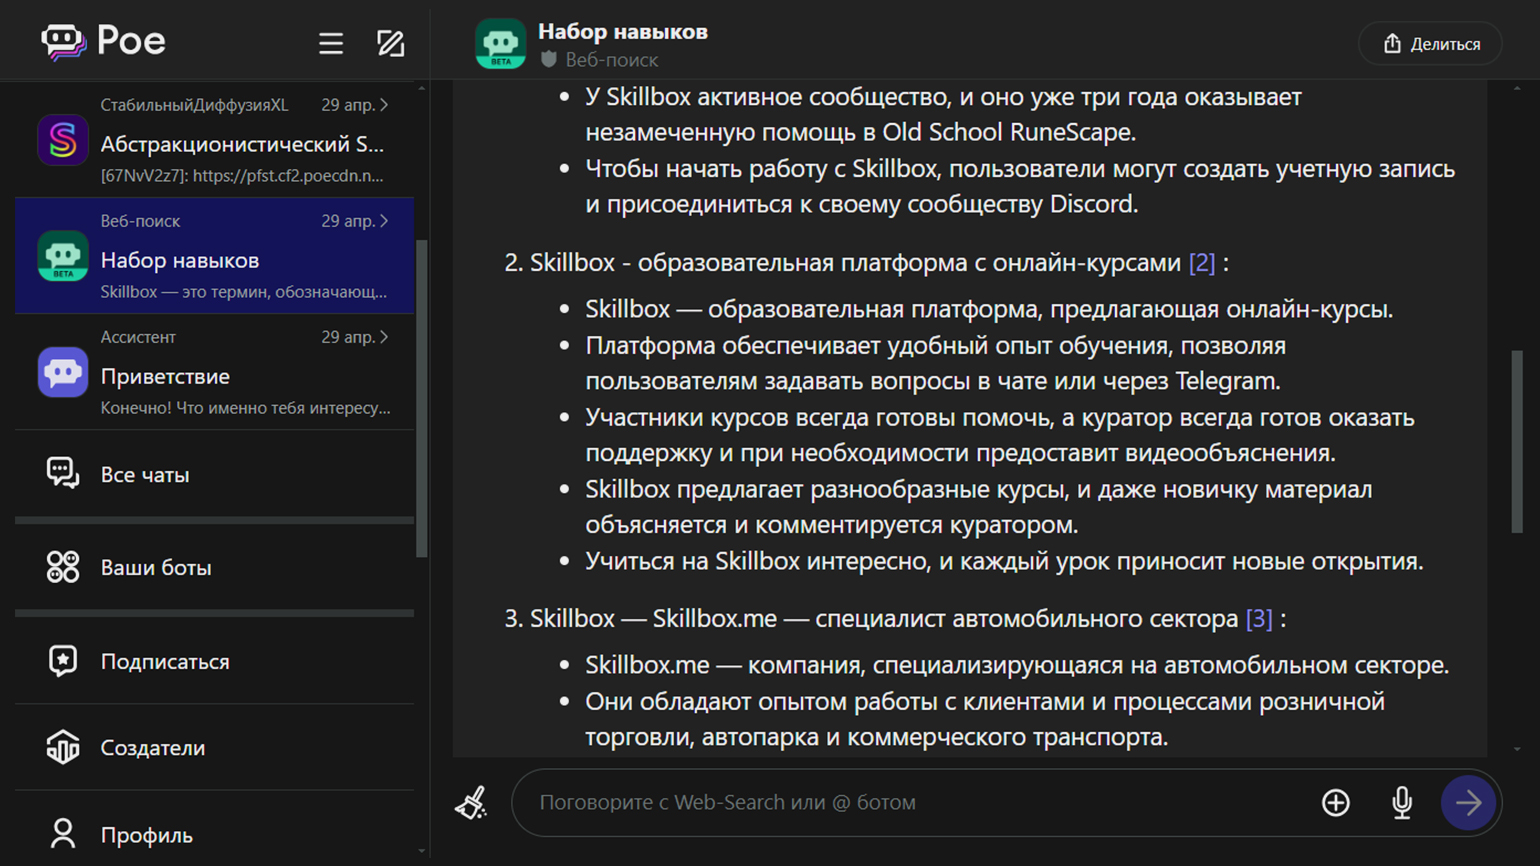Screen dimensions: 1540x866
Task: Share the chat via Делиться button
Action: coord(1431,44)
